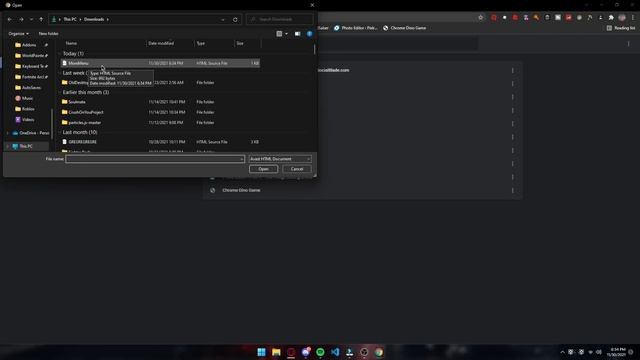640x360 pixels.
Task: Bookmark this page star in Chrome
Action: pyautogui.click(x=481, y=18)
